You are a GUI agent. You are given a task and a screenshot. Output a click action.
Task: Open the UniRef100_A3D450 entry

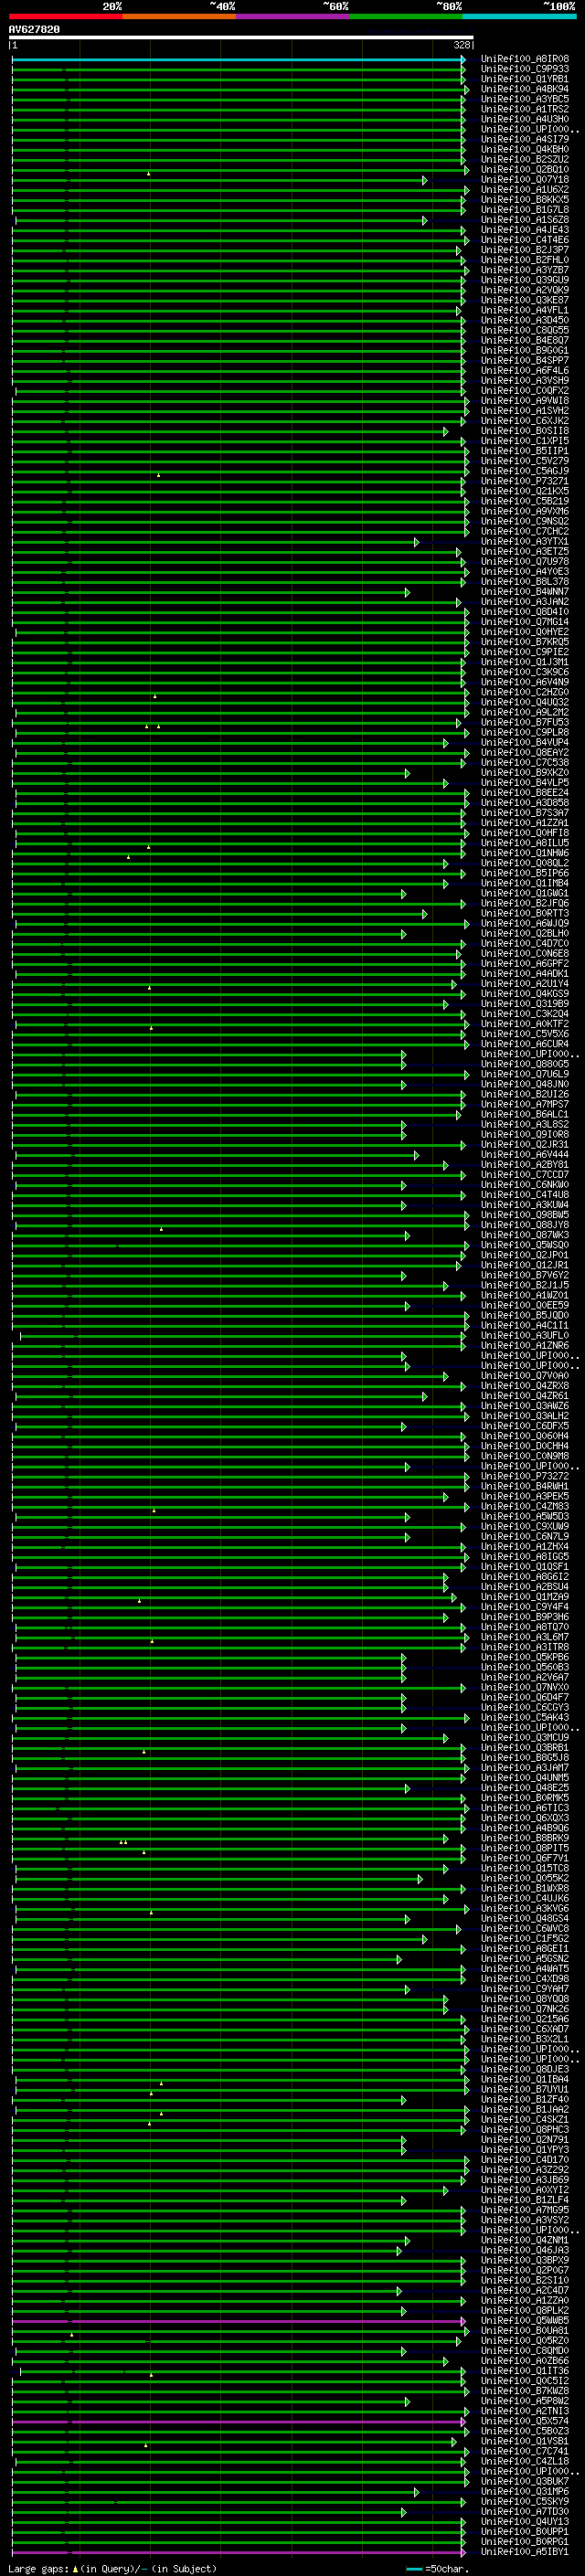point(525,320)
